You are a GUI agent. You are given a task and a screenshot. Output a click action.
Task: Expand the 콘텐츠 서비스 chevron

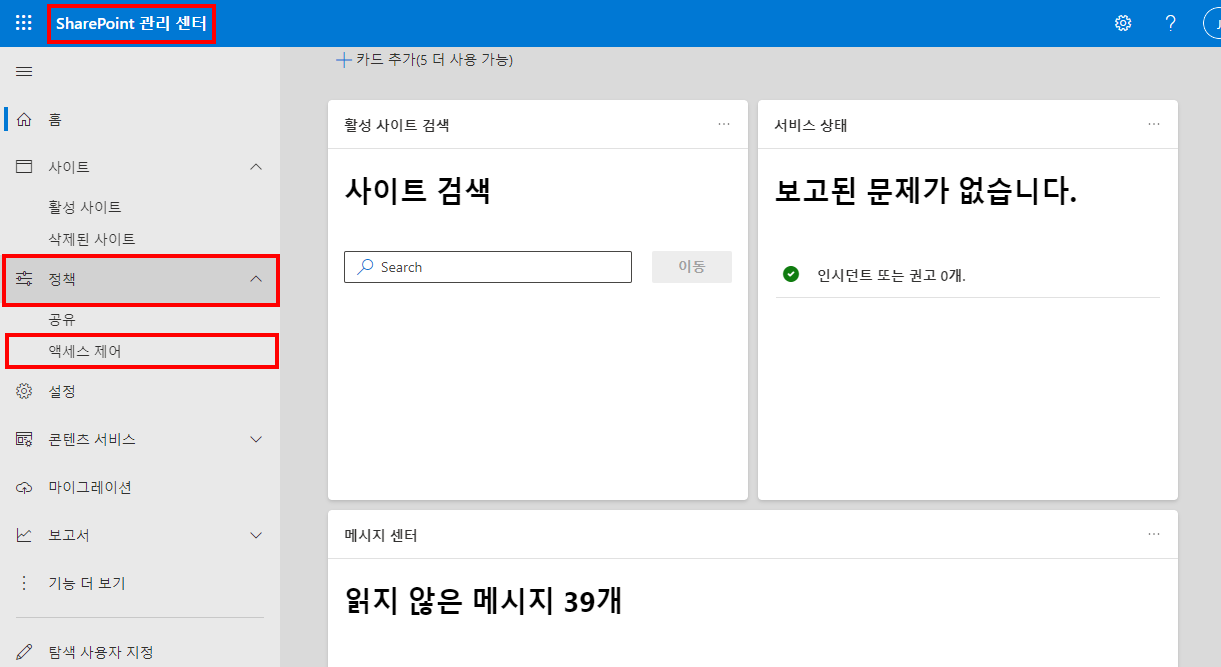pos(256,439)
